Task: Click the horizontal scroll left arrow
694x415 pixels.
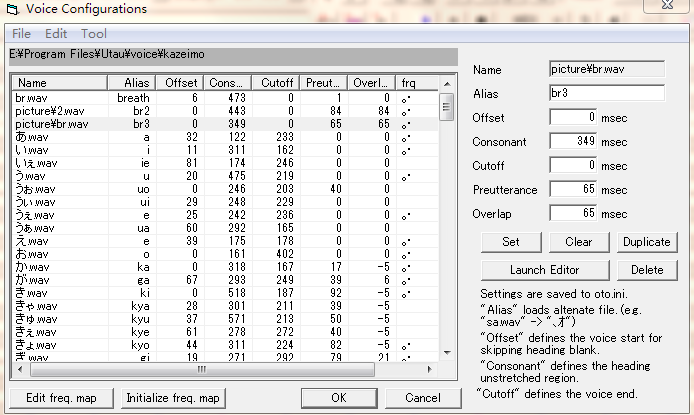Action: (20, 369)
